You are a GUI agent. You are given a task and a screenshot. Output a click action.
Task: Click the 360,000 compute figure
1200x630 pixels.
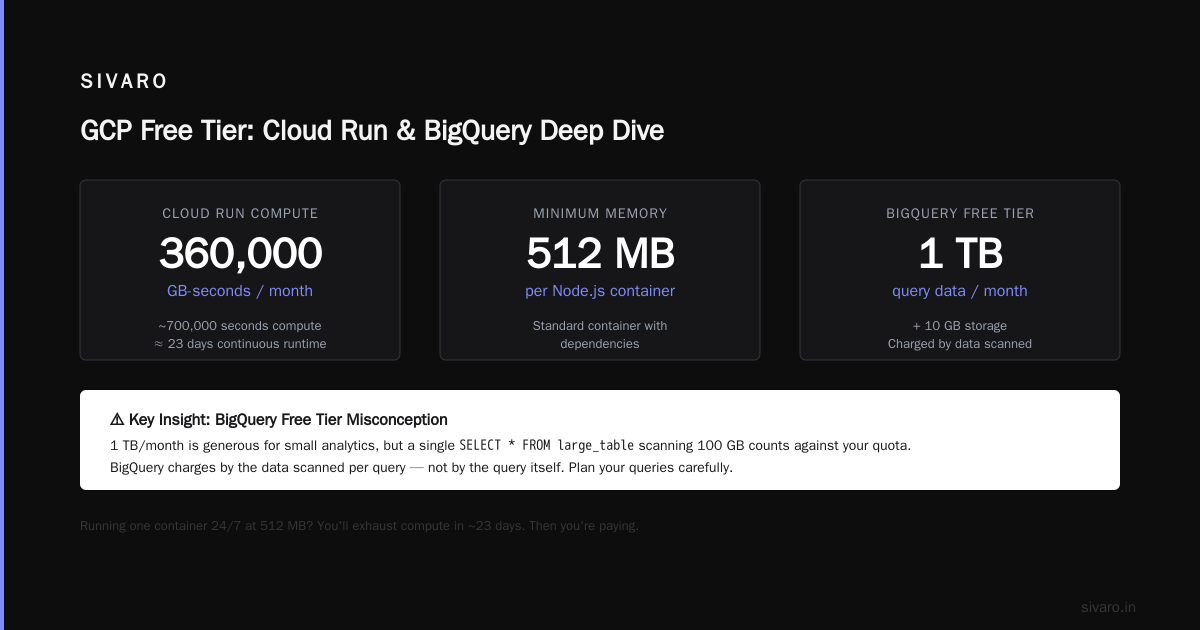click(240, 254)
